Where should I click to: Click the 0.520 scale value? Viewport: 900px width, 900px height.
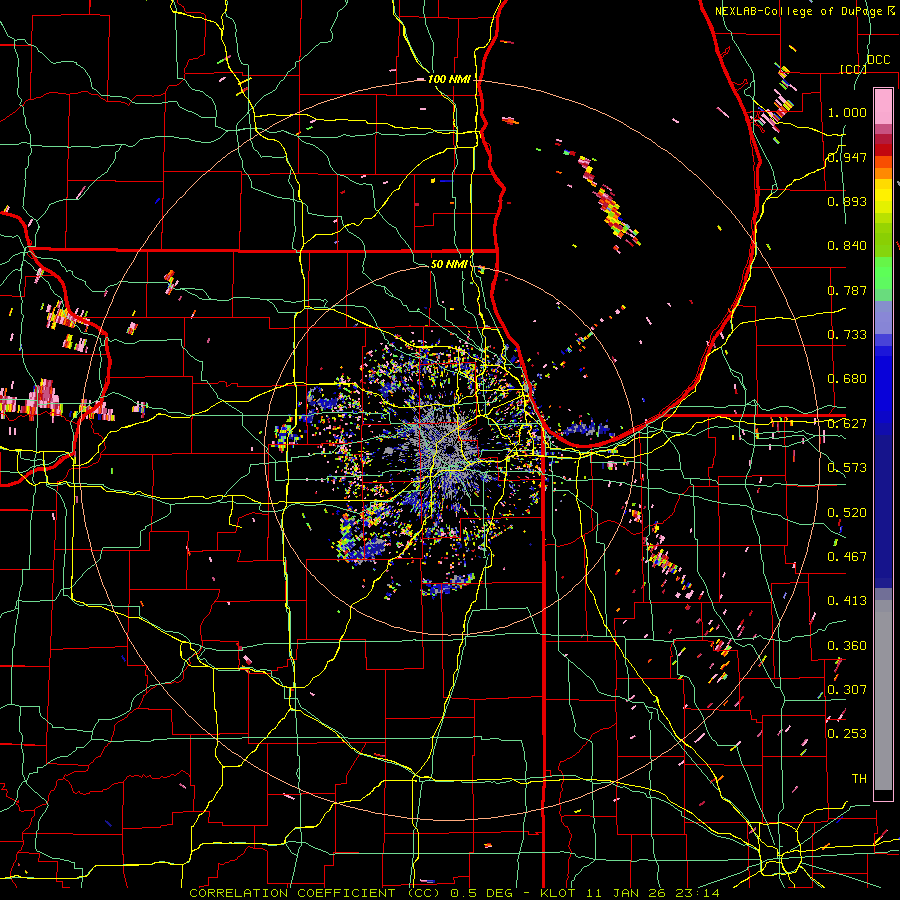(847, 512)
